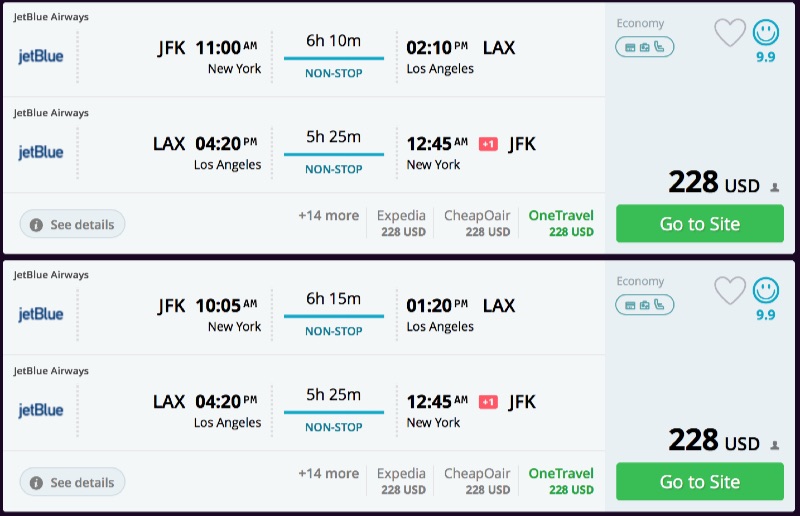Click Economy amenities icons on second result
Screen dimensions: 800x516
(x=644, y=305)
